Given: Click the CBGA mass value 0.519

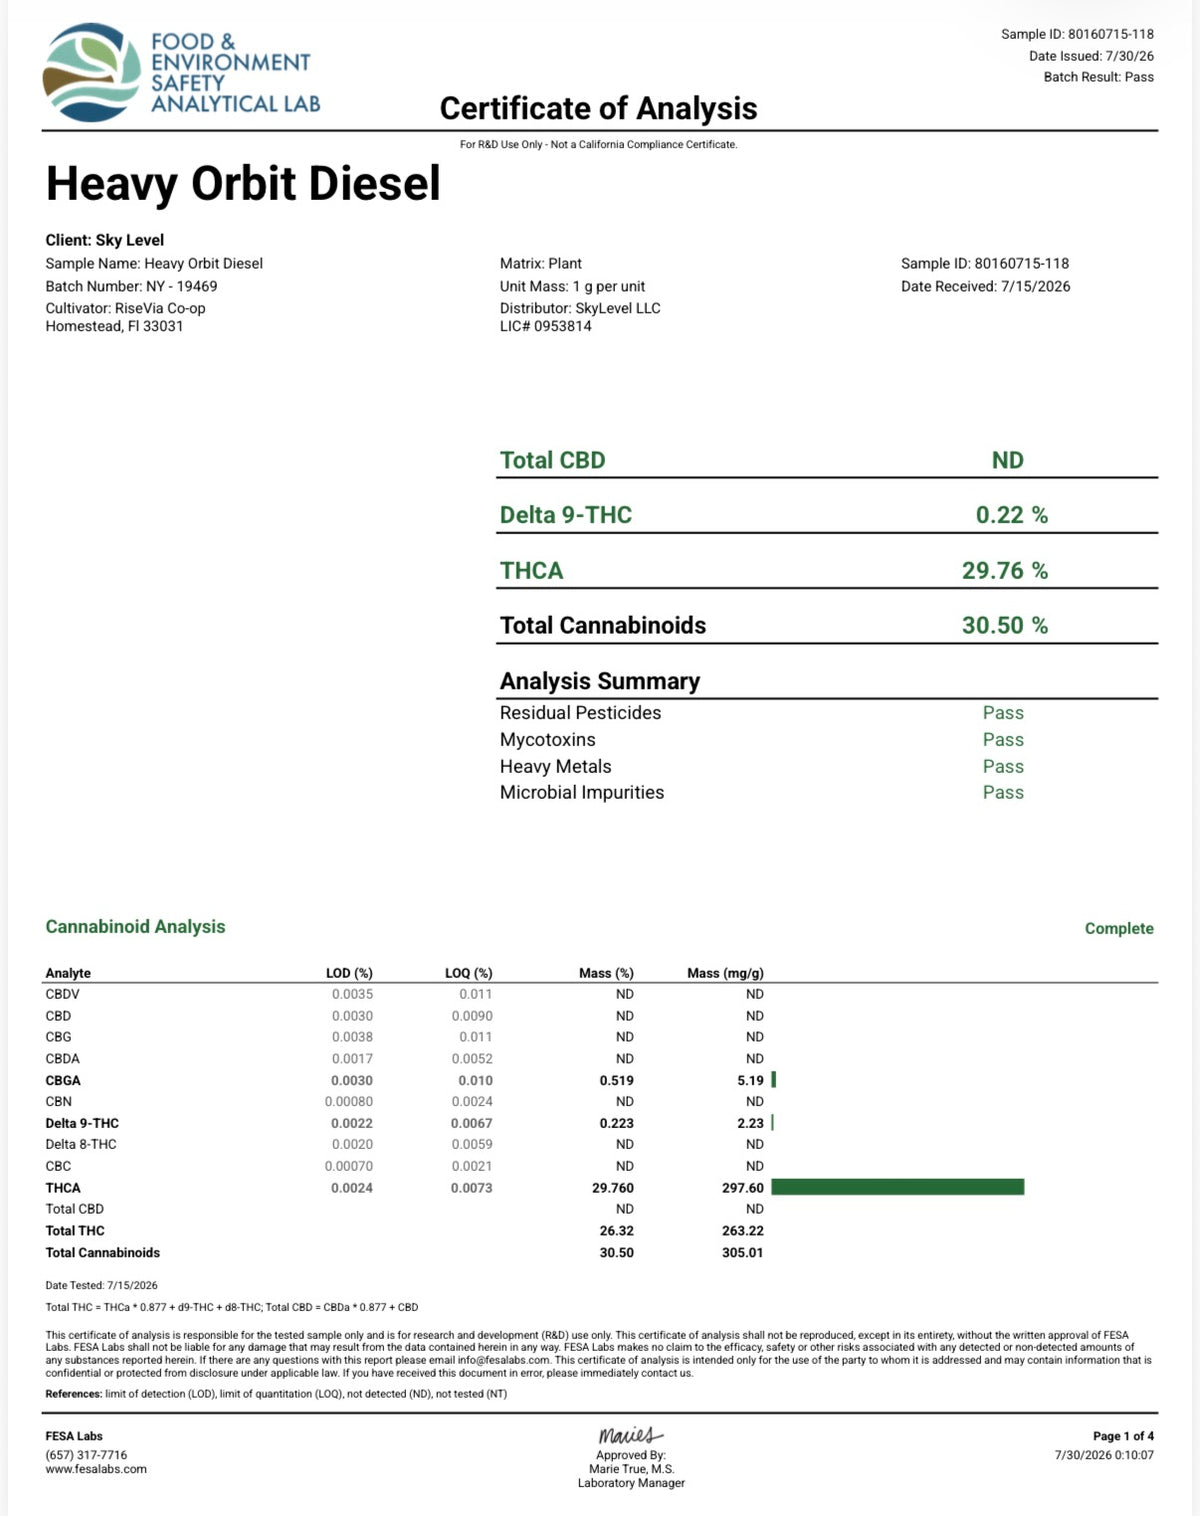Looking at the screenshot, I should pyautogui.click(x=616, y=1081).
